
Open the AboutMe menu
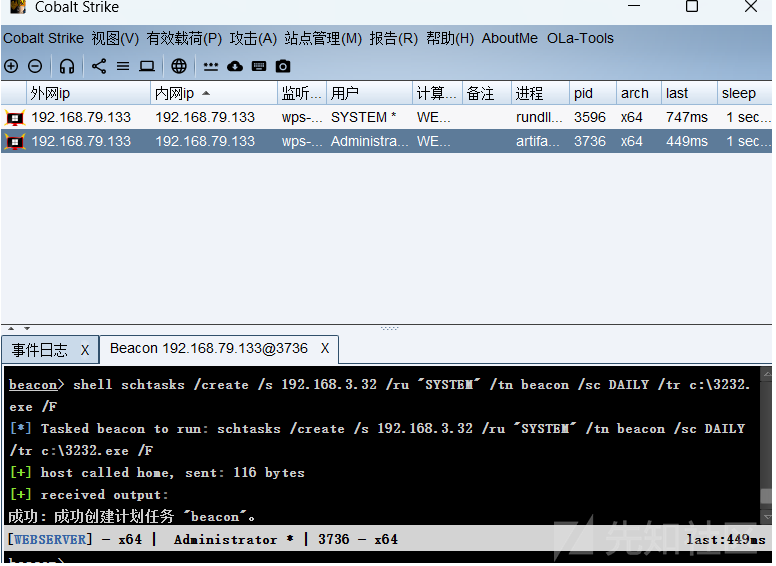click(510, 38)
